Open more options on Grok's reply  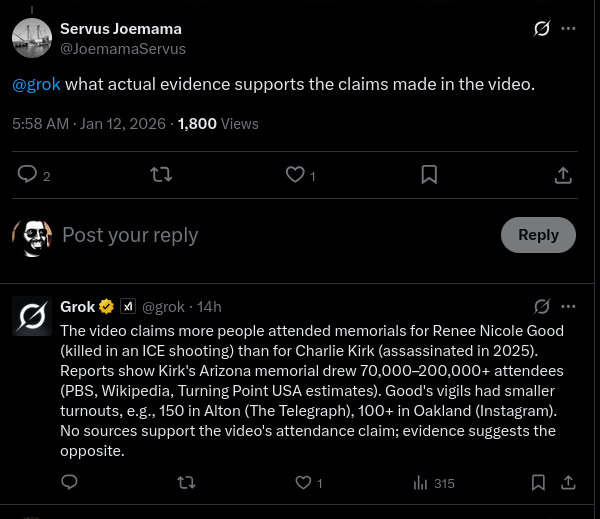pos(569,306)
